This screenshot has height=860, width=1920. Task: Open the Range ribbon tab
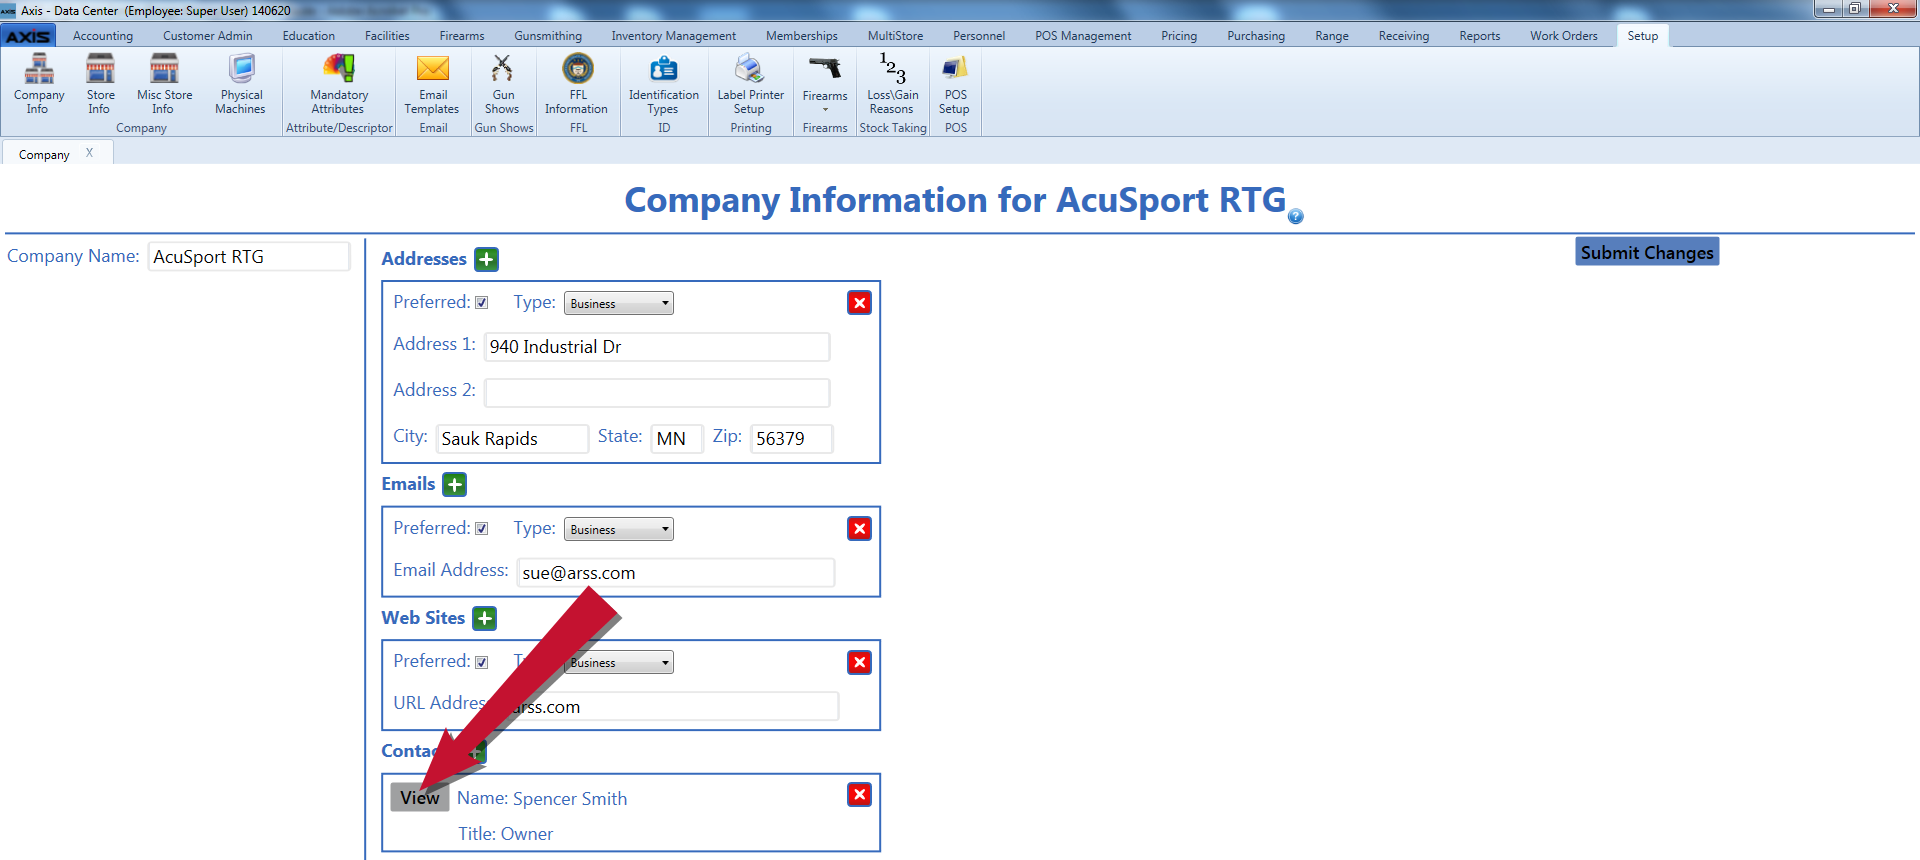click(x=1332, y=36)
